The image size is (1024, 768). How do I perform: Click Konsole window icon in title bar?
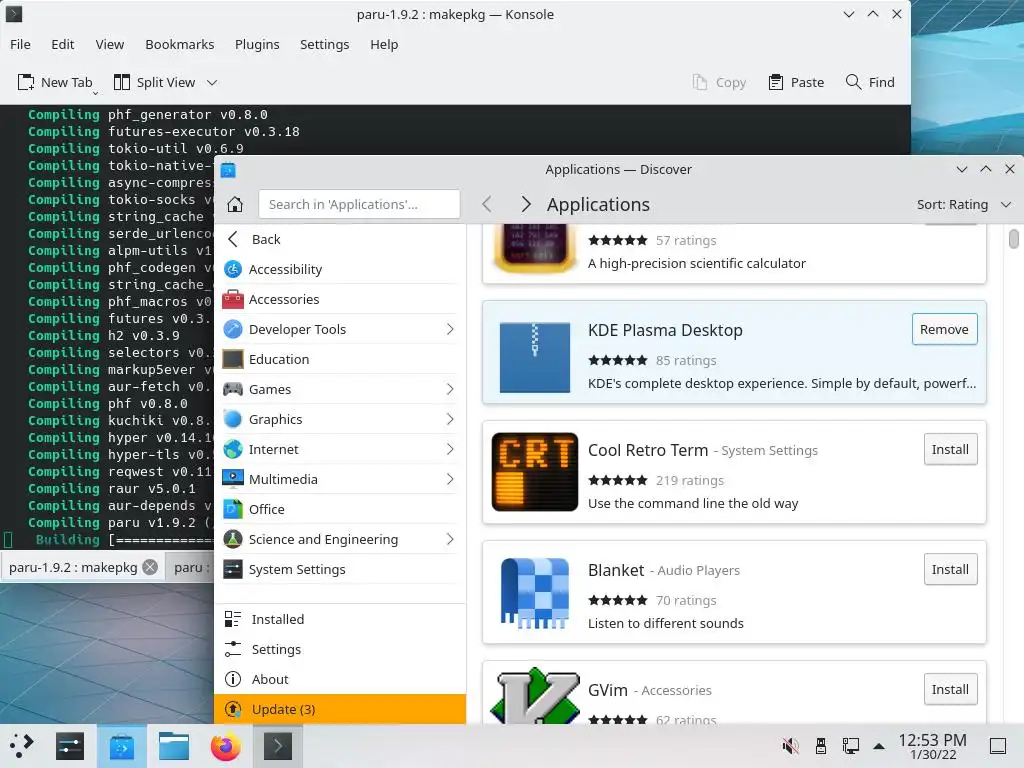tap(14, 14)
